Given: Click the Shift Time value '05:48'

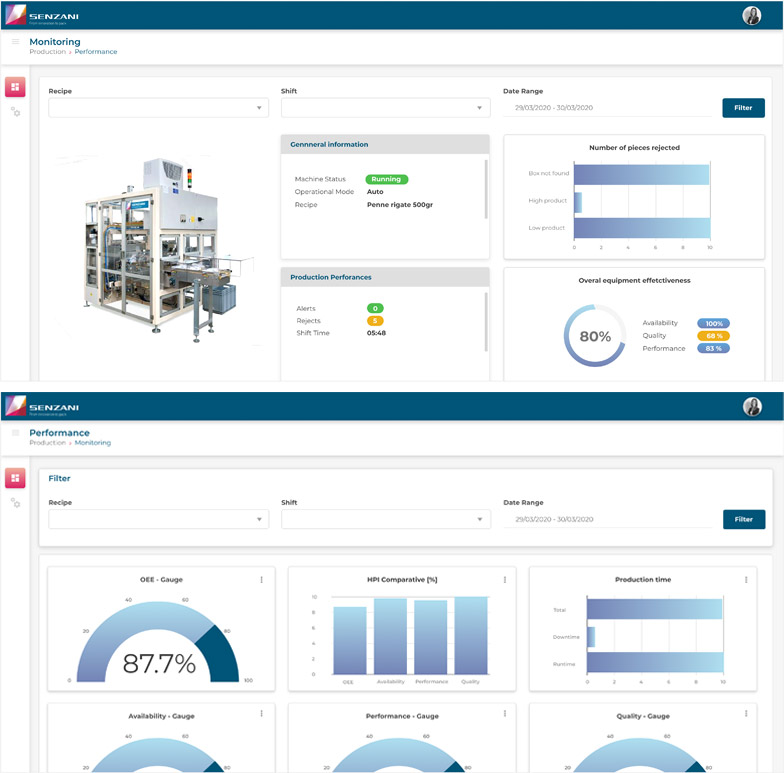Looking at the screenshot, I should (376, 333).
